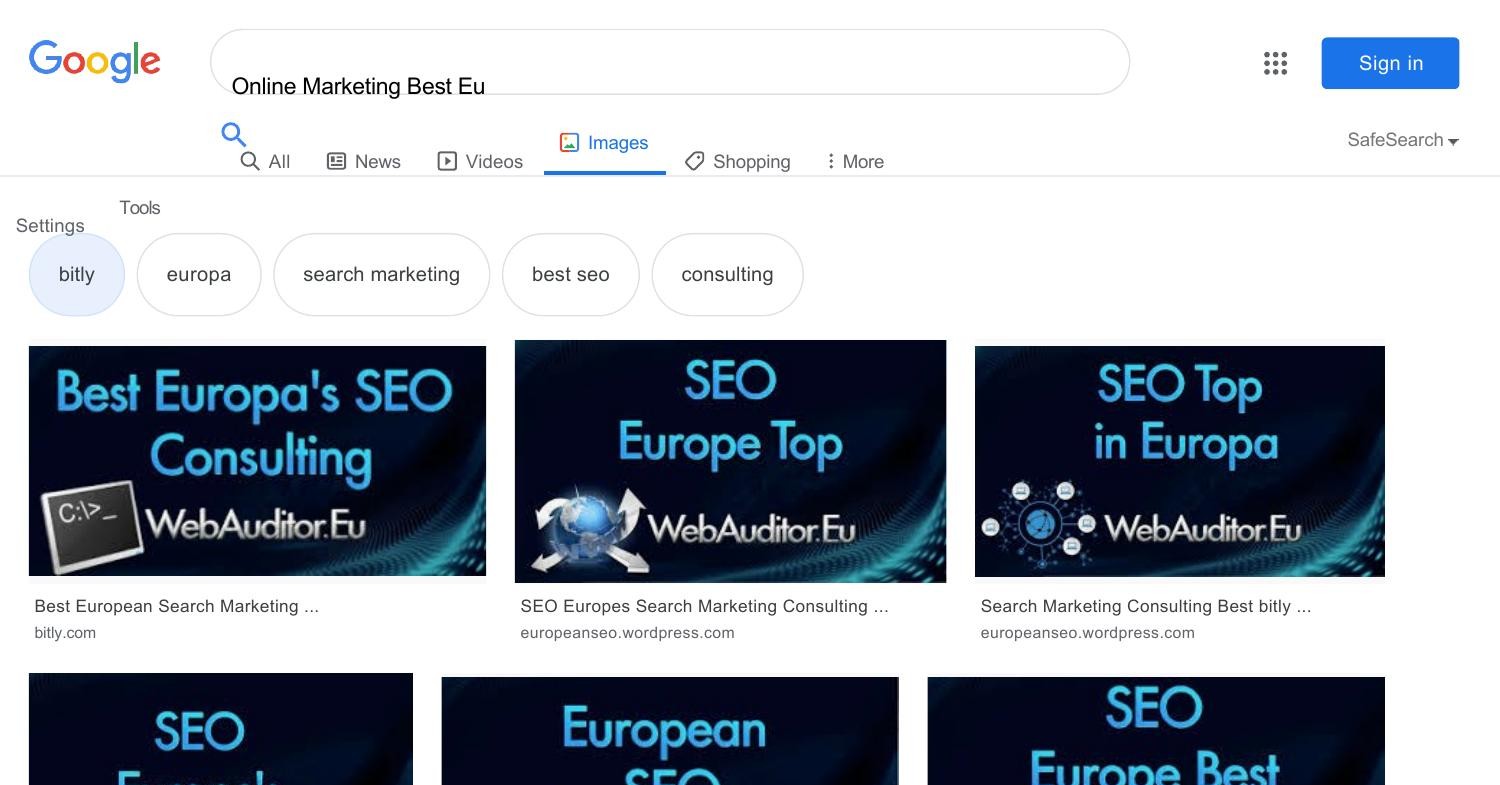Open the European SEO image in second row
The image size is (1500, 785).
670,731
